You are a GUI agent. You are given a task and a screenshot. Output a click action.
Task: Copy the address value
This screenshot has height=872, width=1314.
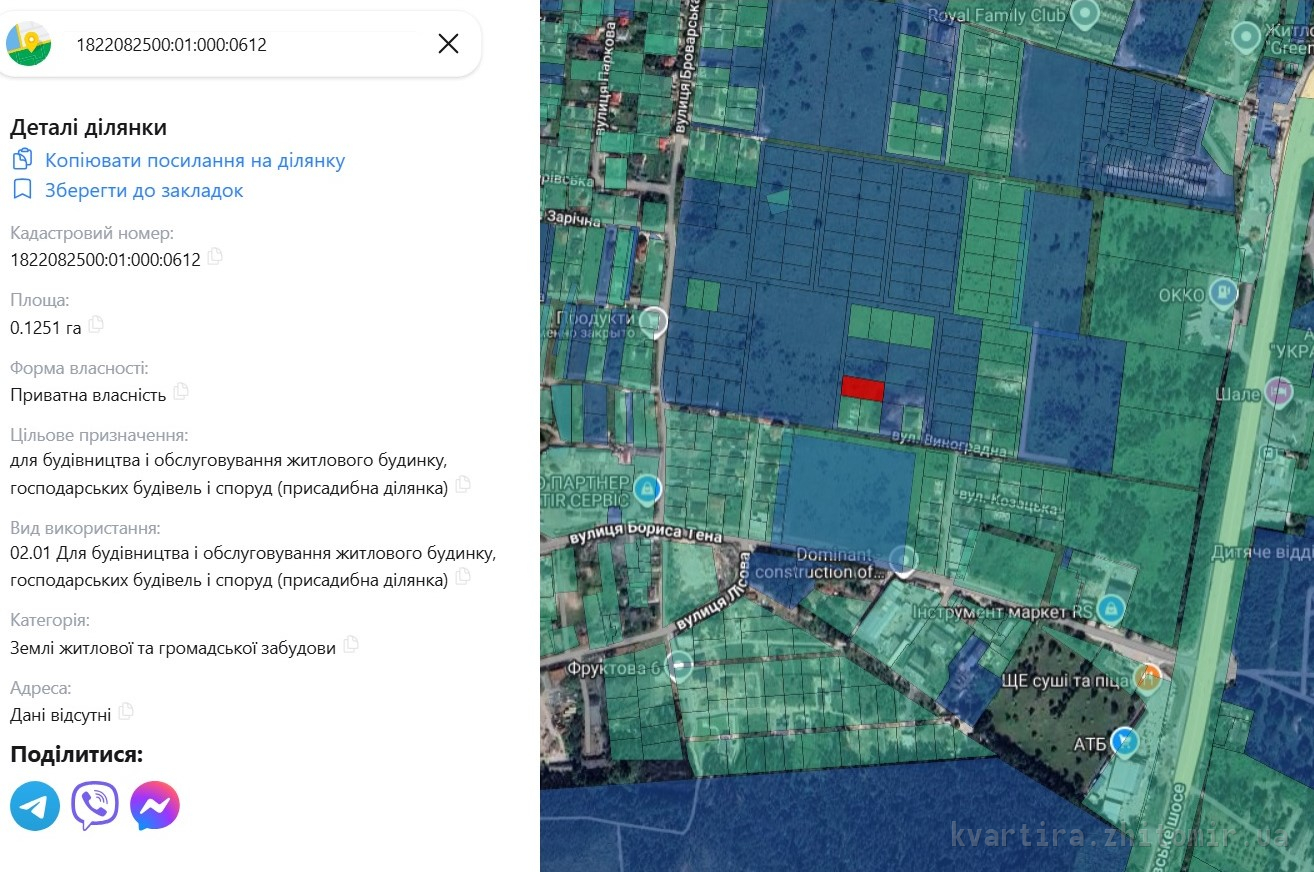(125, 712)
